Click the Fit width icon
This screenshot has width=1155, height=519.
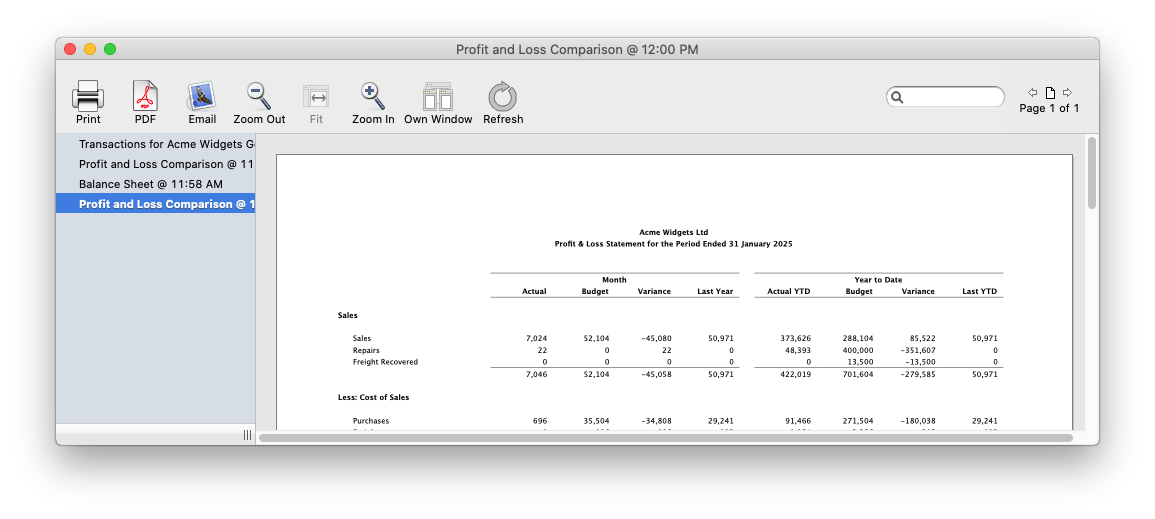pos(316,96)
